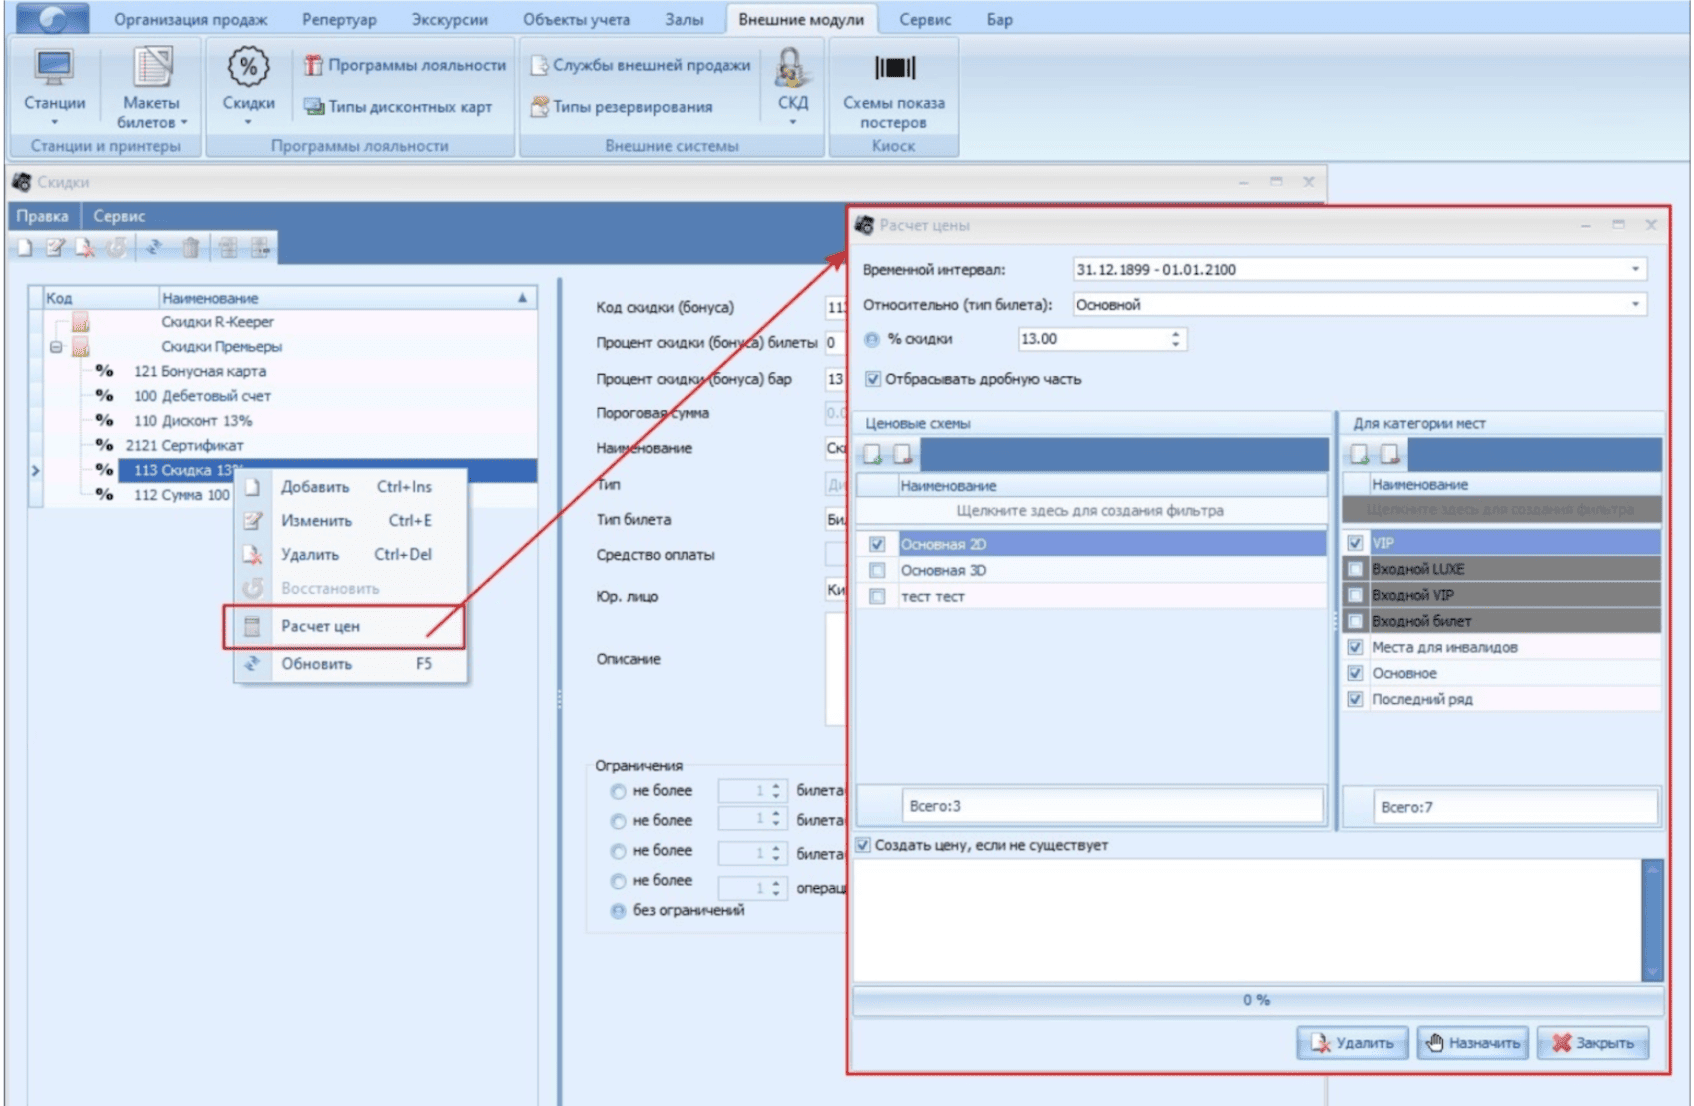Click the 0 % progress bar
1694x1106 pixels.
pos(1256,1000)
